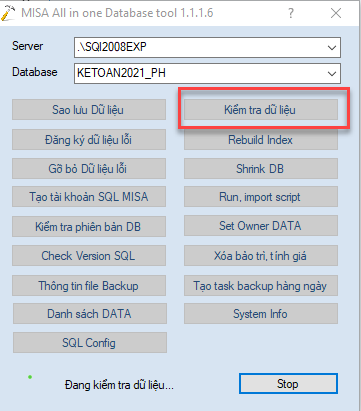Open SQL Config
The height and width of the screenshot is (411, 361).
pos(90,343)
